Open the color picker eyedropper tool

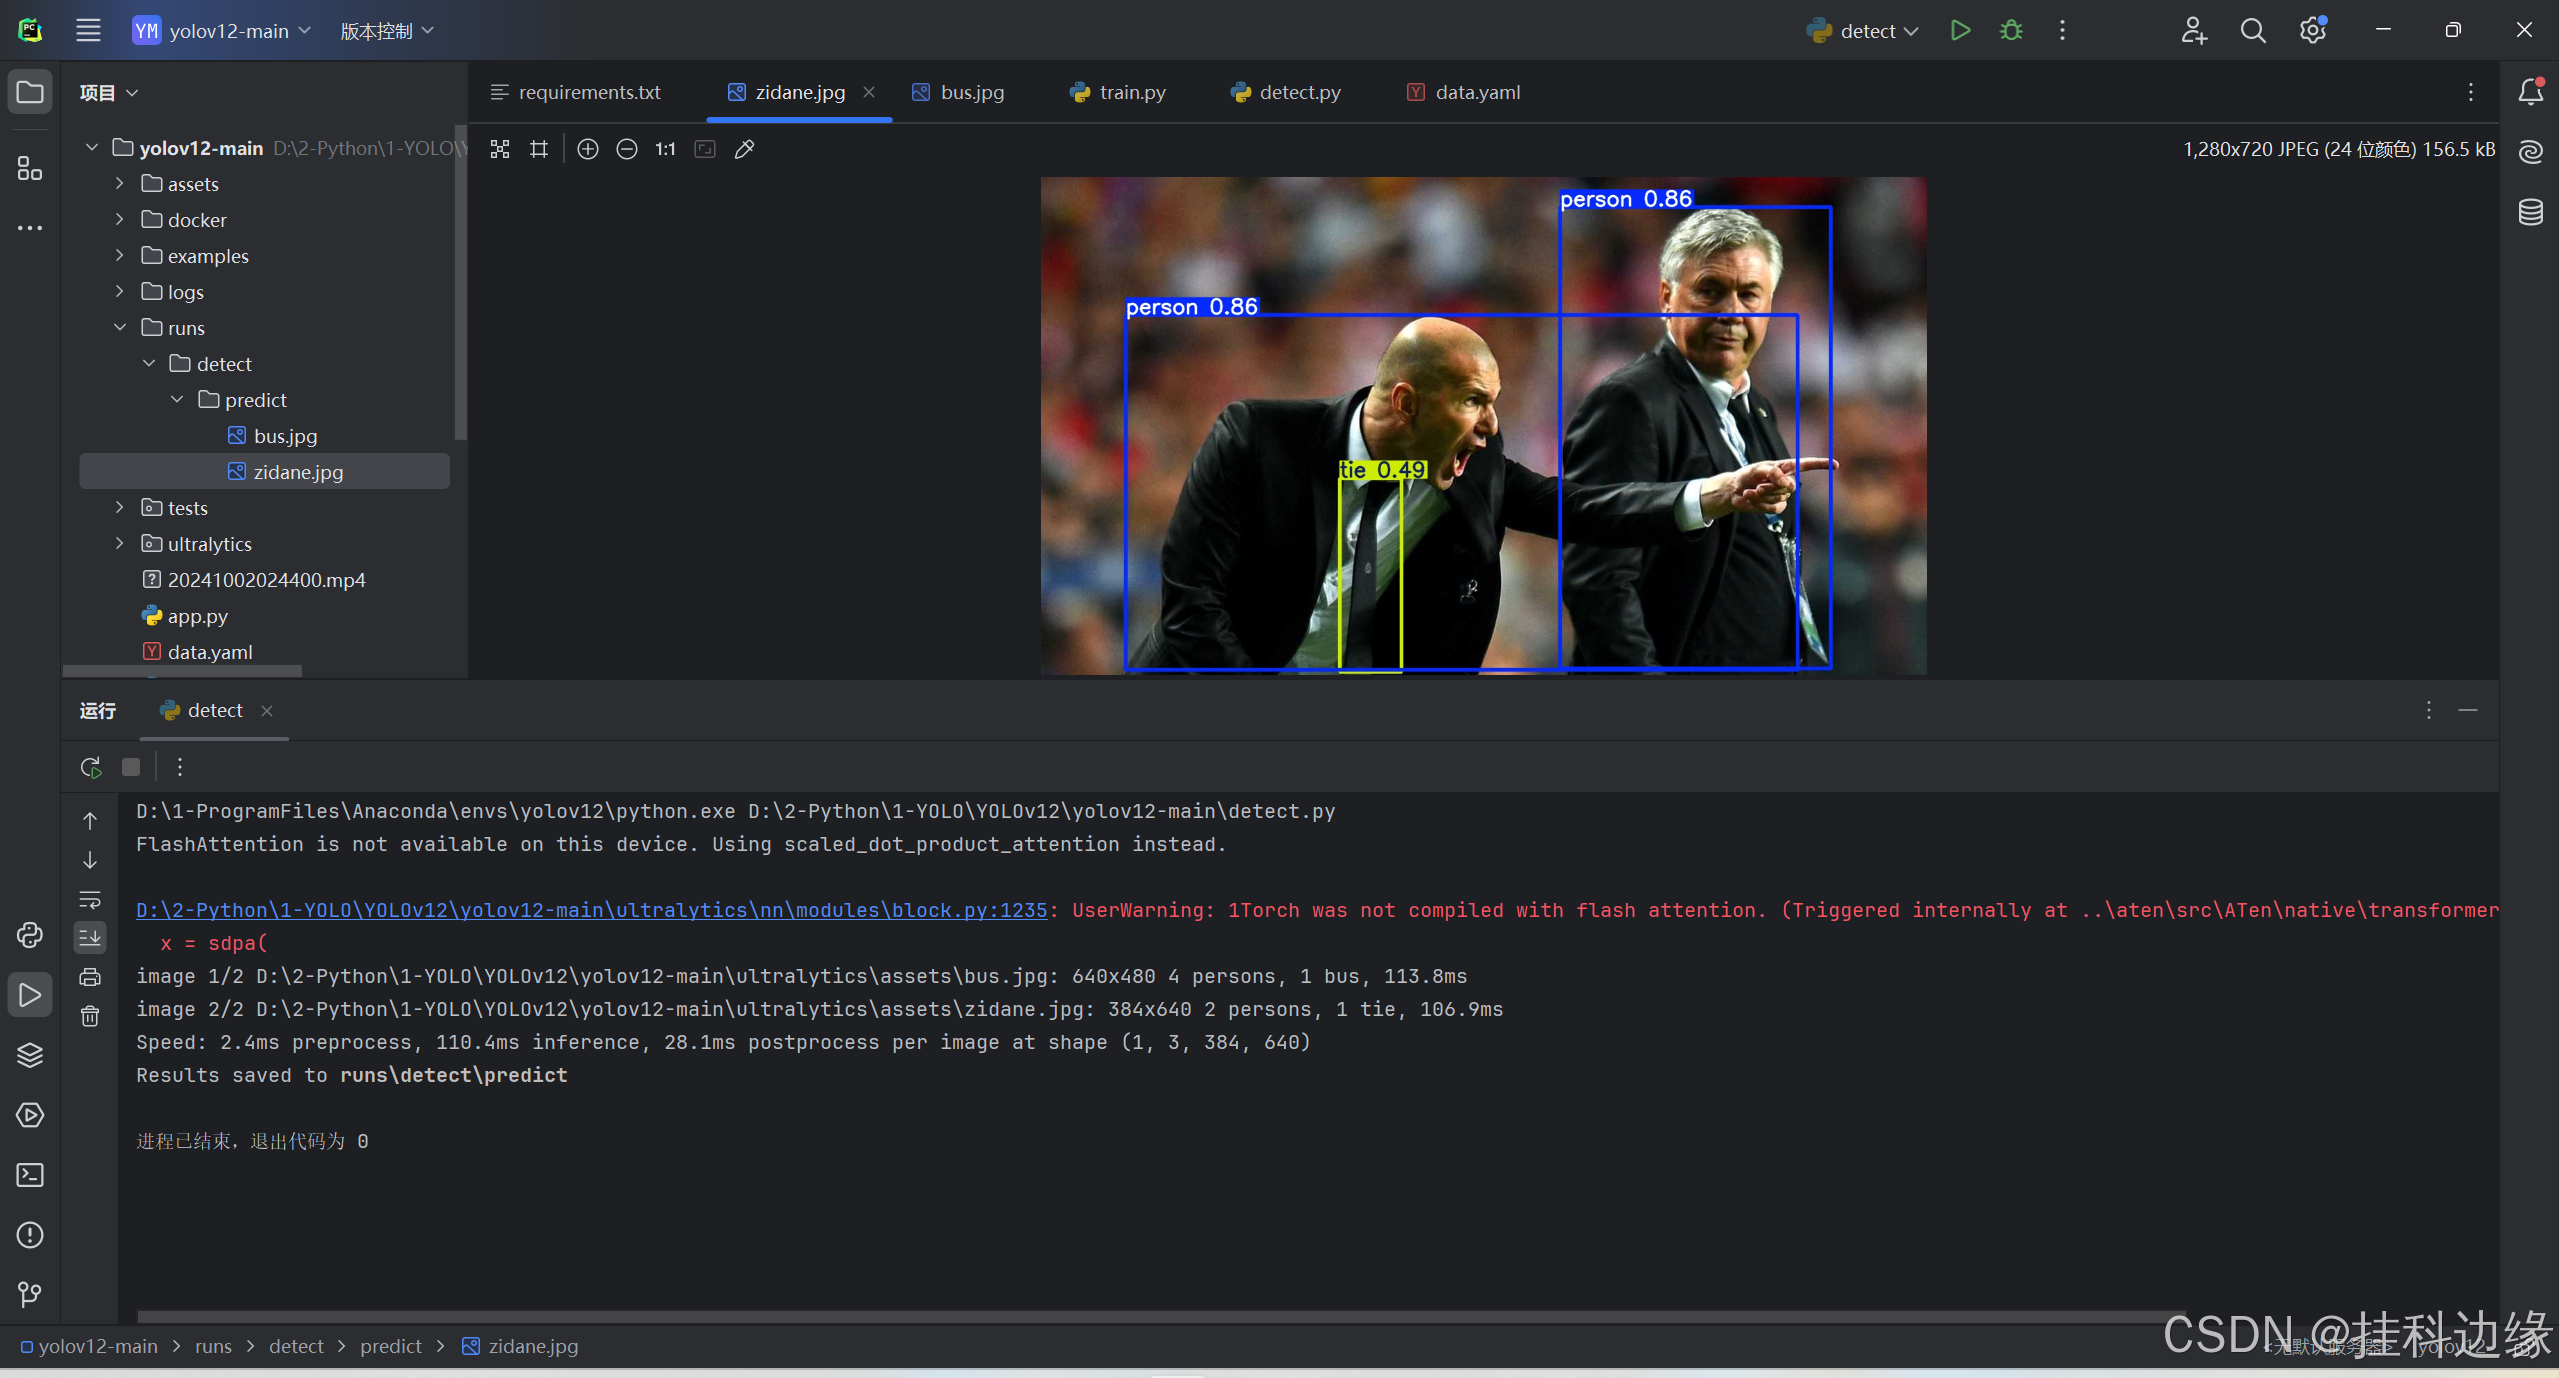[x=744, y=149]
